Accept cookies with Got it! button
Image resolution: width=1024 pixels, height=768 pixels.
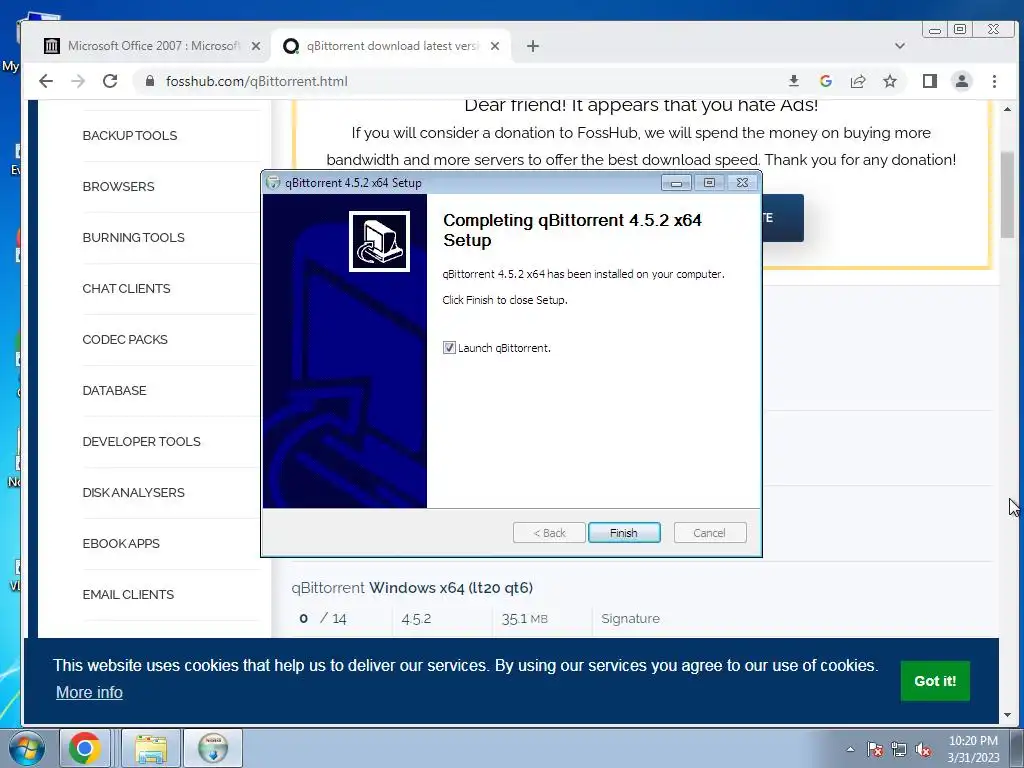(935, 681)
